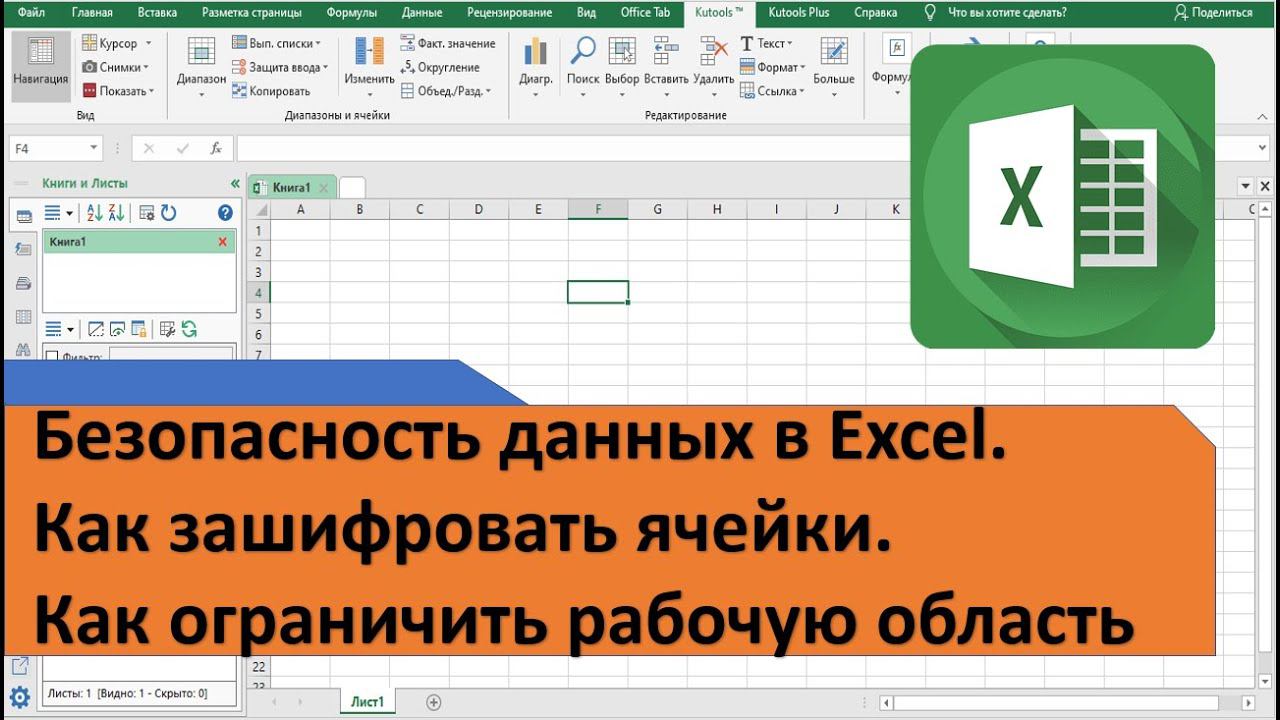Sort workbooks A to Z in pane

point(95,213)
